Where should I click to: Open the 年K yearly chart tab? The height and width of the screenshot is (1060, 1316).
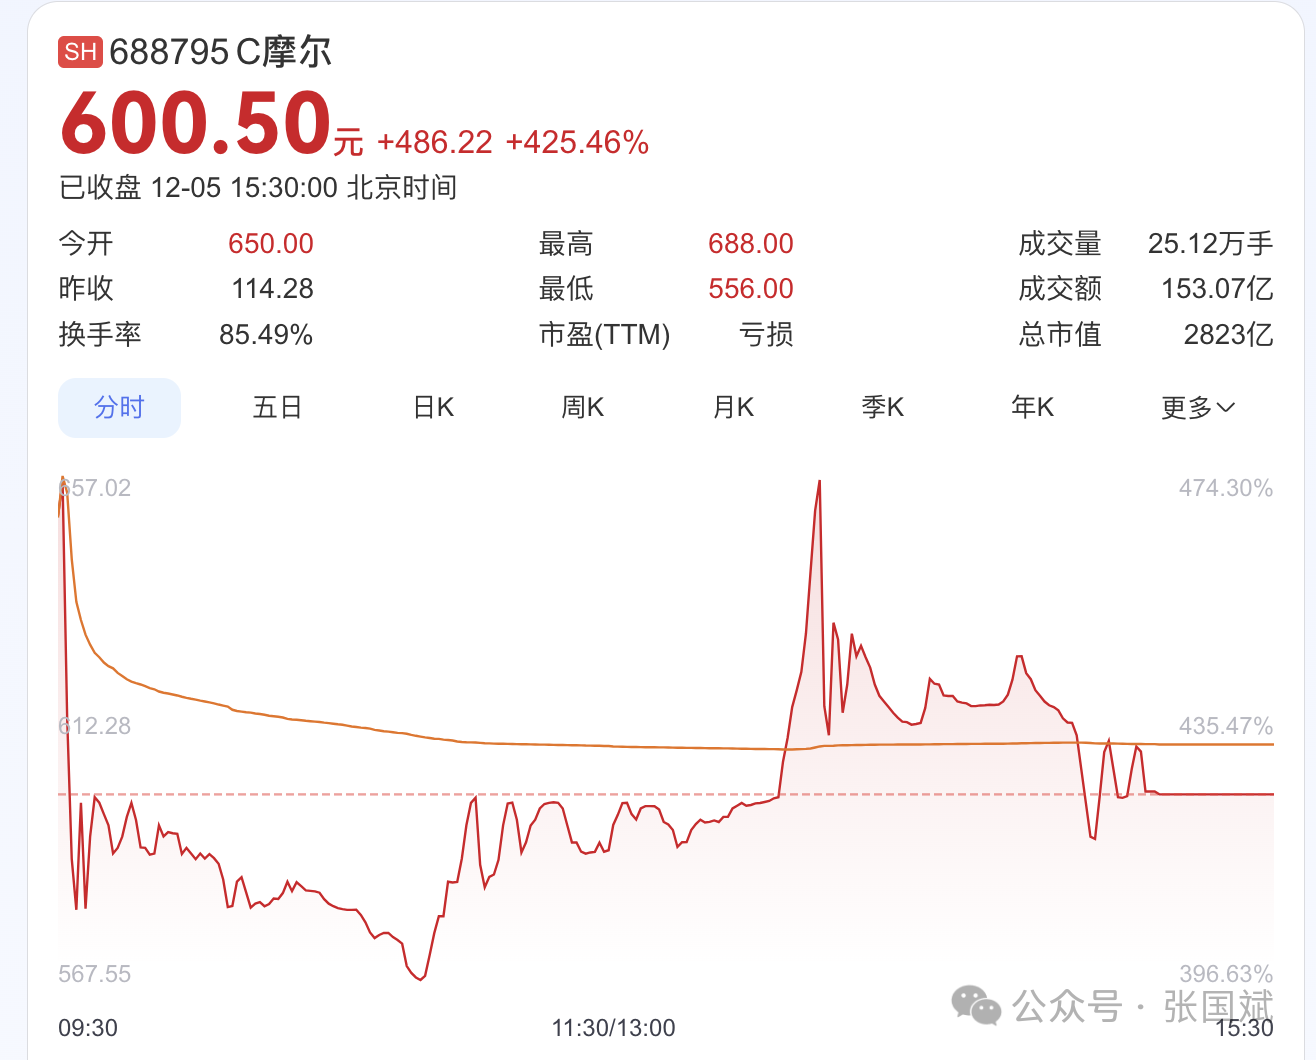tap(1033, 408)
